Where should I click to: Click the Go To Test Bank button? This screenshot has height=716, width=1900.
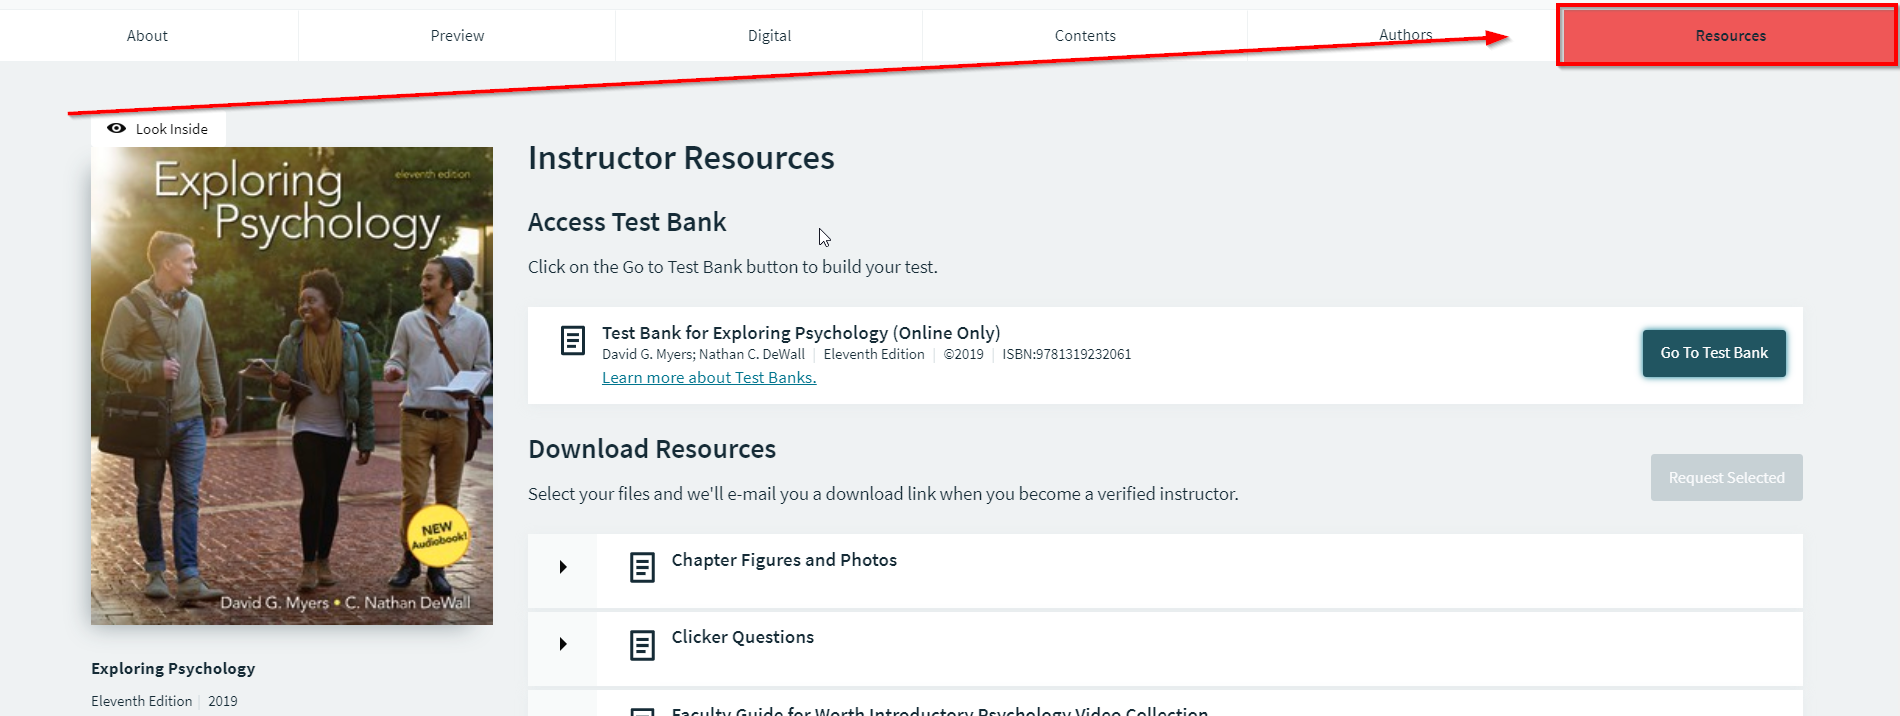coord(1713,353)
